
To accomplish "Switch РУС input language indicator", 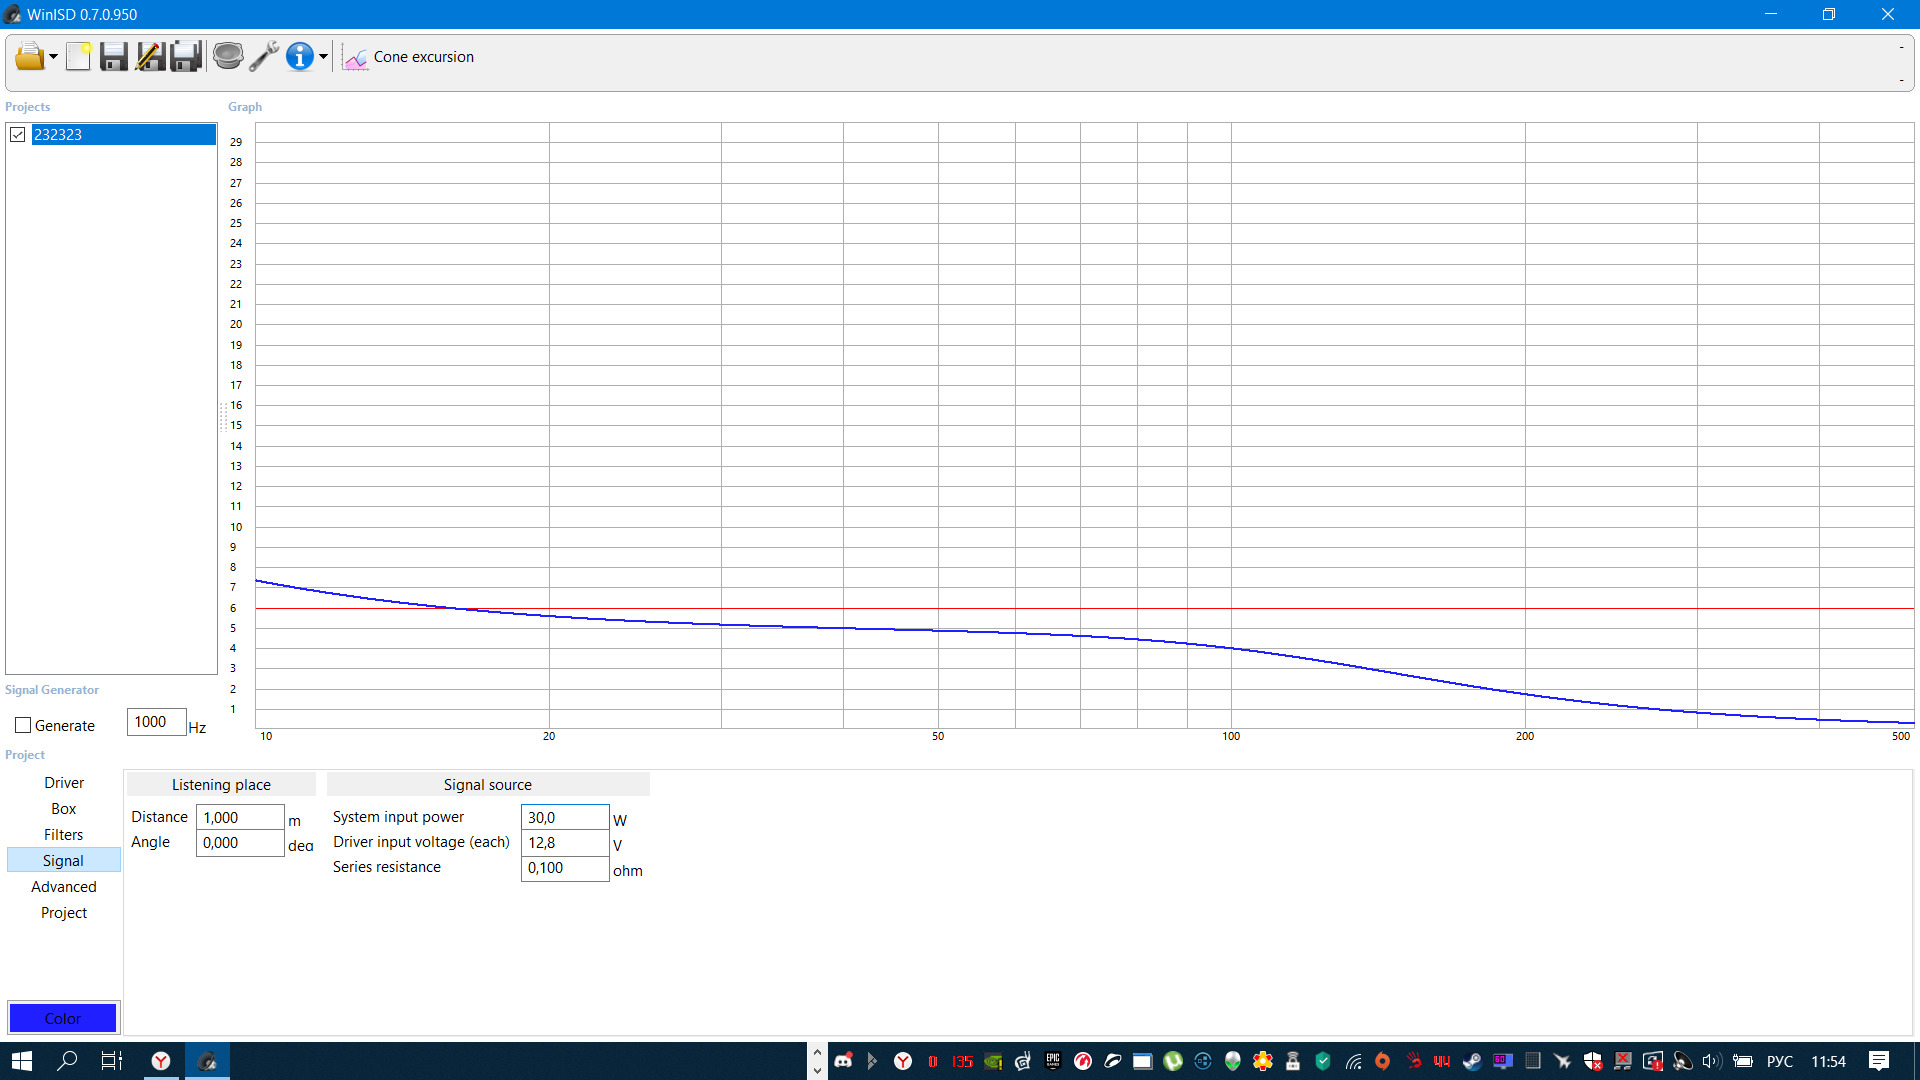I will click(1780, 1061).
